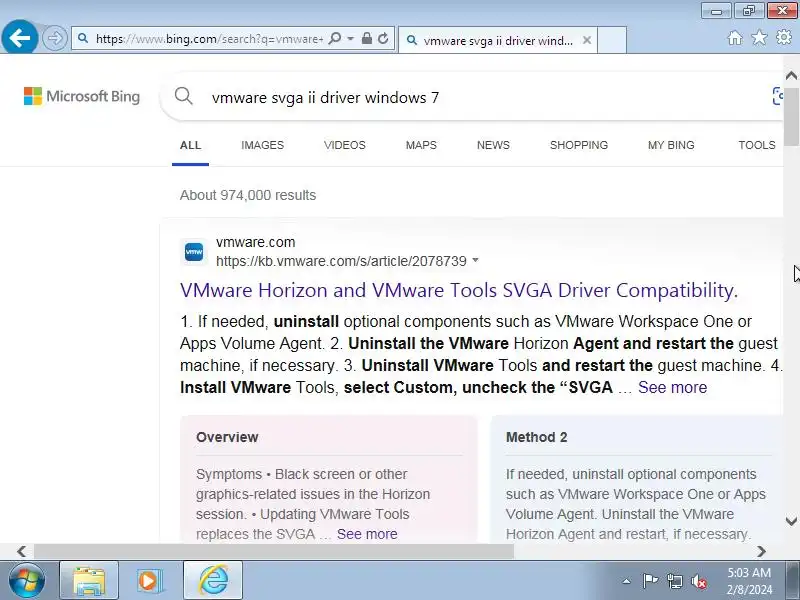Screen dimensions: 800x600
Task: Click the Show desktop button
Action: point(793,581)
